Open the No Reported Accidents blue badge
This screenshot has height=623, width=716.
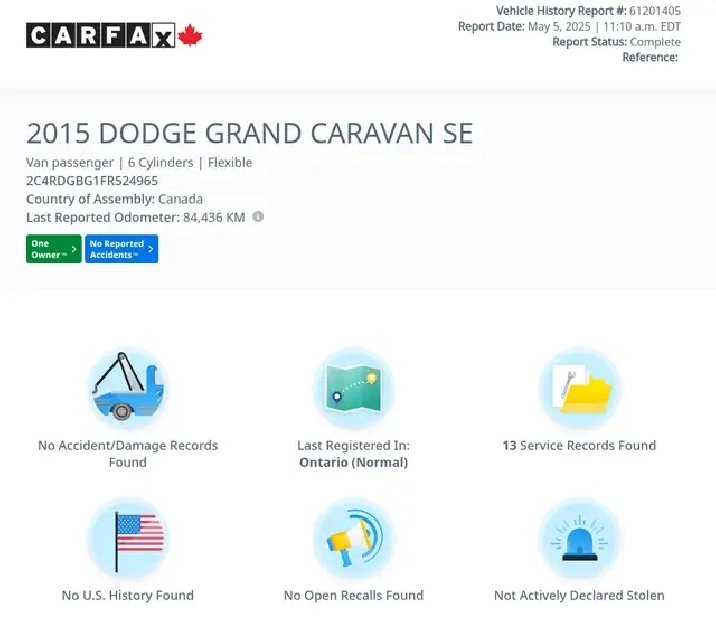(x=121, y=249)
